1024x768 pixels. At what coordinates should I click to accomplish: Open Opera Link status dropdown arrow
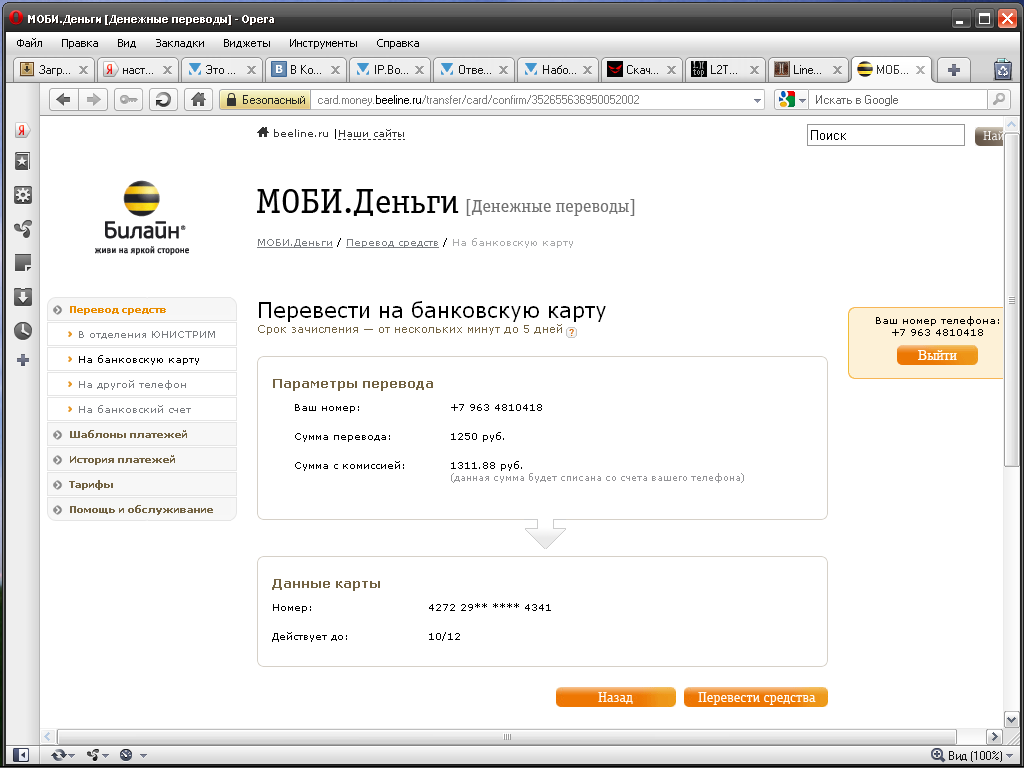[x=71, y=756]
